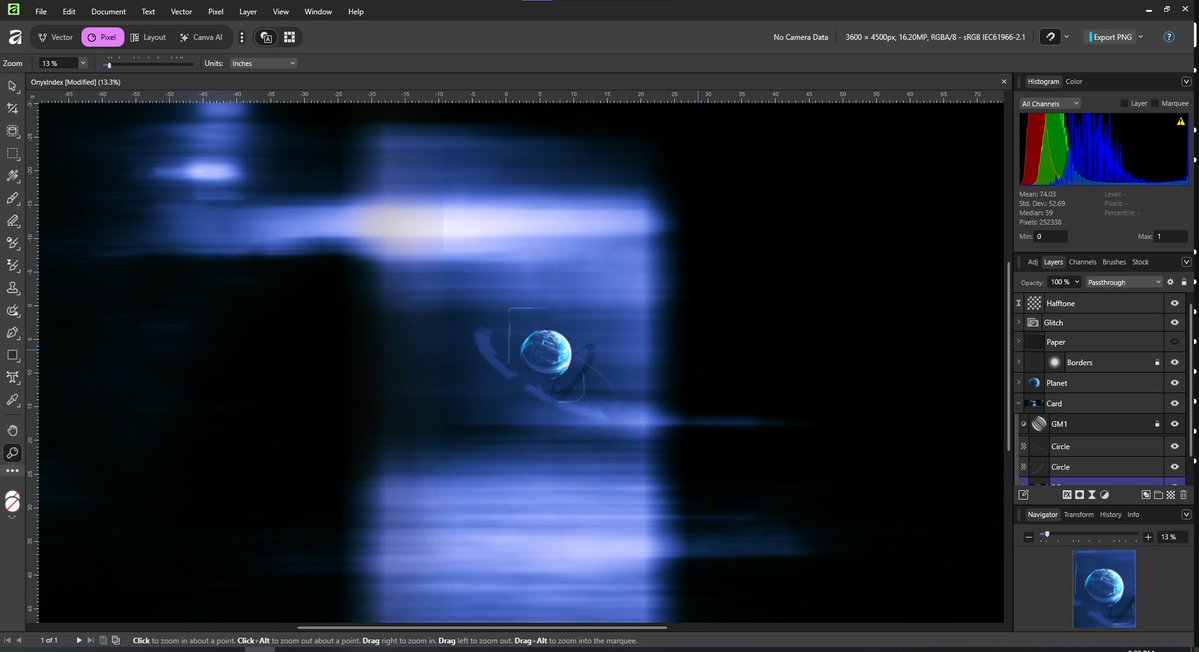Select the Move tool
This screenshot has height=652, width=1199.
[x=13, y=86]
